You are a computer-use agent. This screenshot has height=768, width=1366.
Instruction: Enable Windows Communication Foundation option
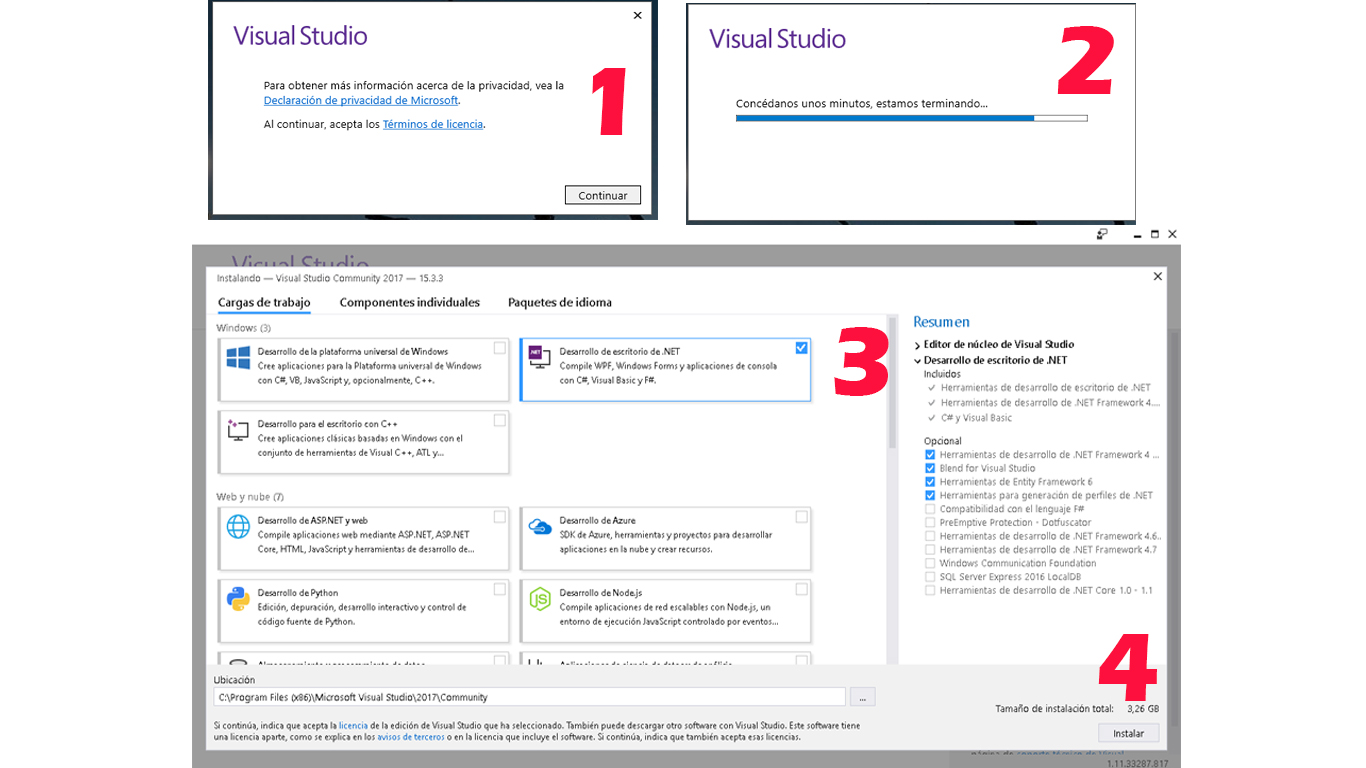tap(930, 563)
